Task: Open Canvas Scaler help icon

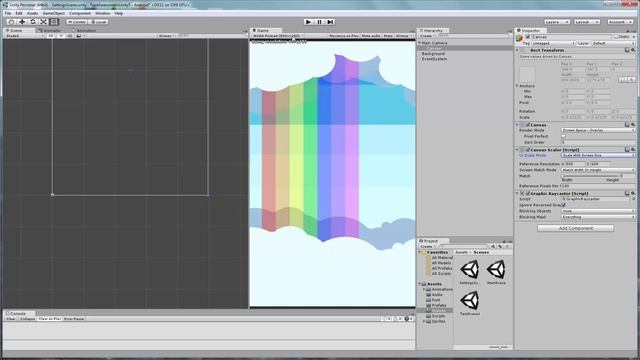Action: tap(627, 150)
